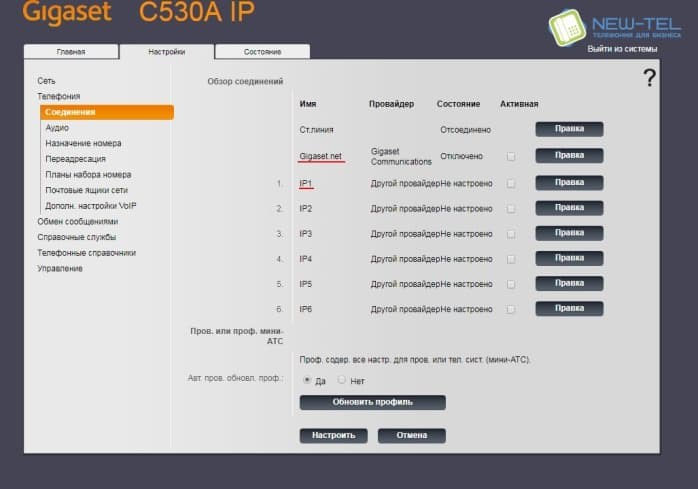Screen dimensions: 698x489
Task: Click the Отключено status text
Action: (x=462, y=156)
